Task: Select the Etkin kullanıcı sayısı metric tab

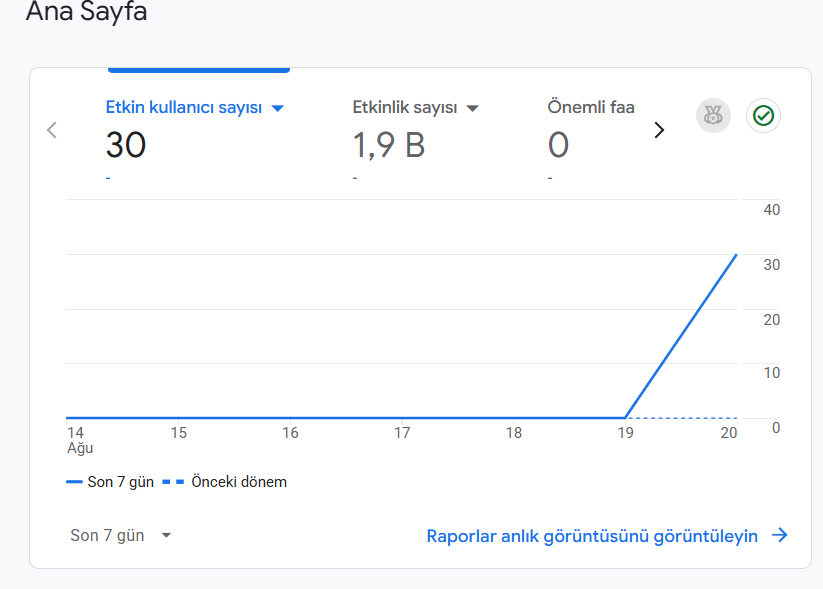Action: pyautogui.click(x=195, y=138)
